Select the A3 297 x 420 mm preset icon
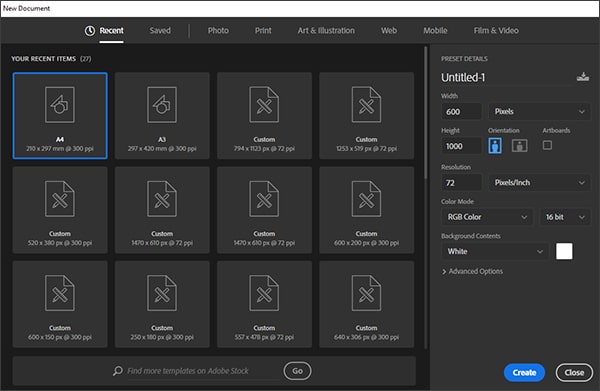 point(162,105)
